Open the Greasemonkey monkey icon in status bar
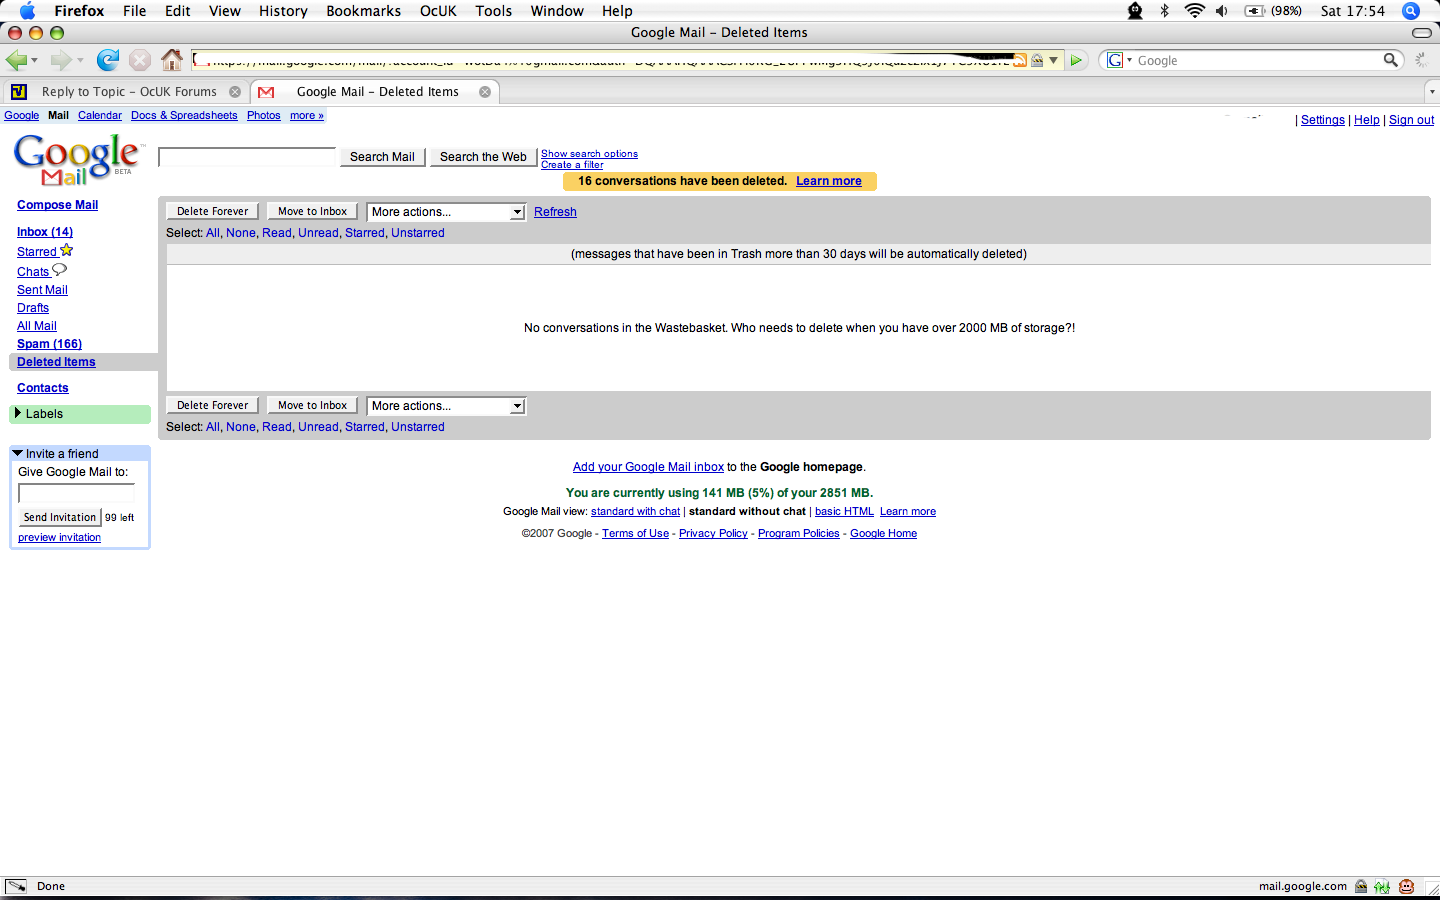The height and width of the screenshot is (900, 1440). coord(1406,886)
